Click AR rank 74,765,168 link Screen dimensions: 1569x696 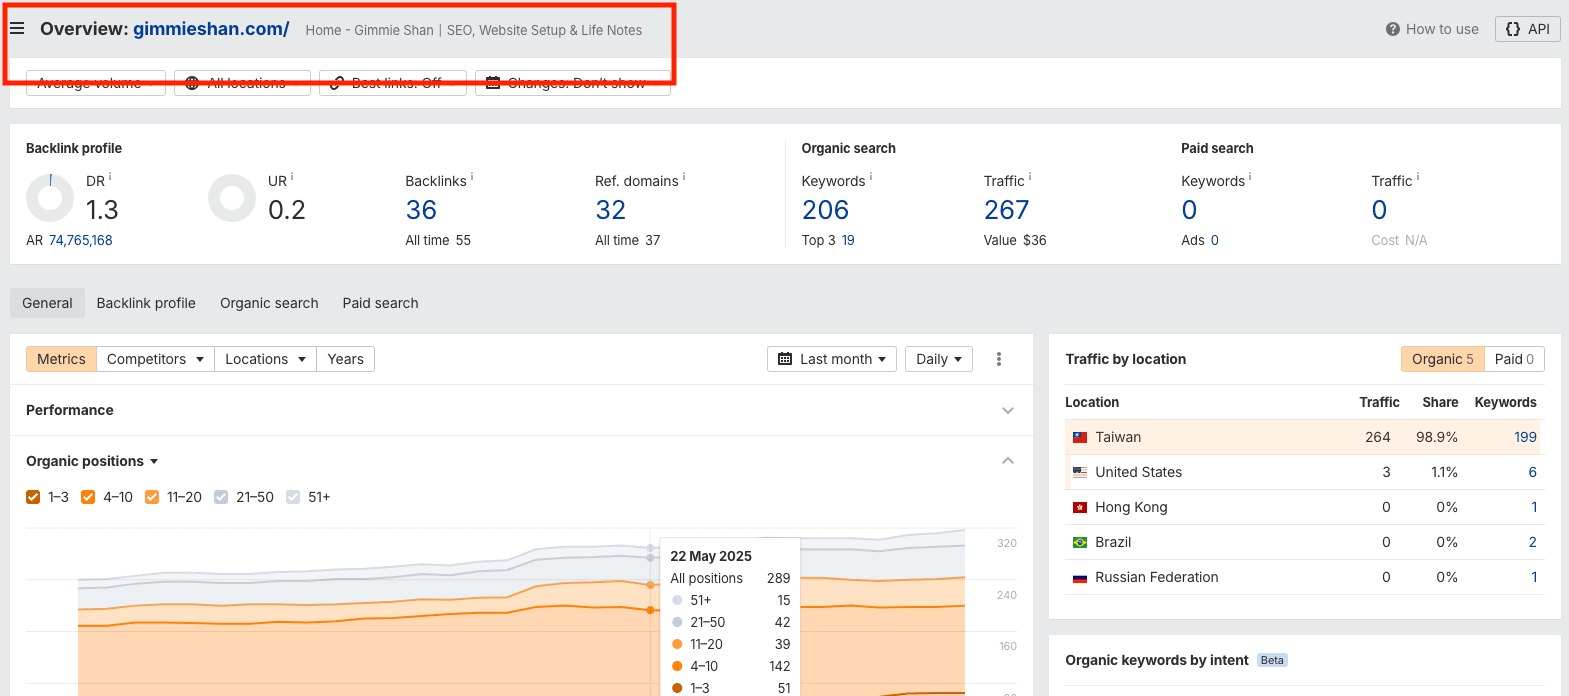[81, 240]
